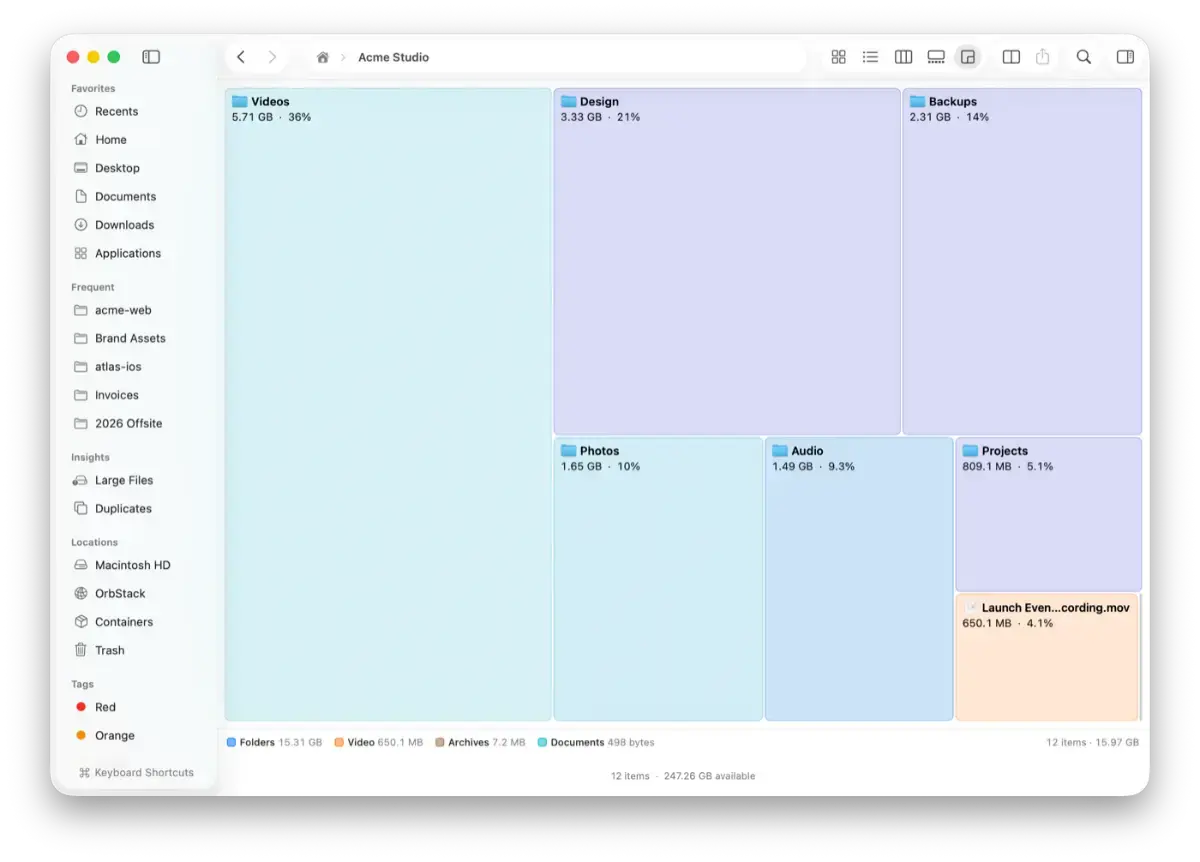
Task: Toggle the sidebar visibility button
Action: pyautogui.click(x=151, y=57)
